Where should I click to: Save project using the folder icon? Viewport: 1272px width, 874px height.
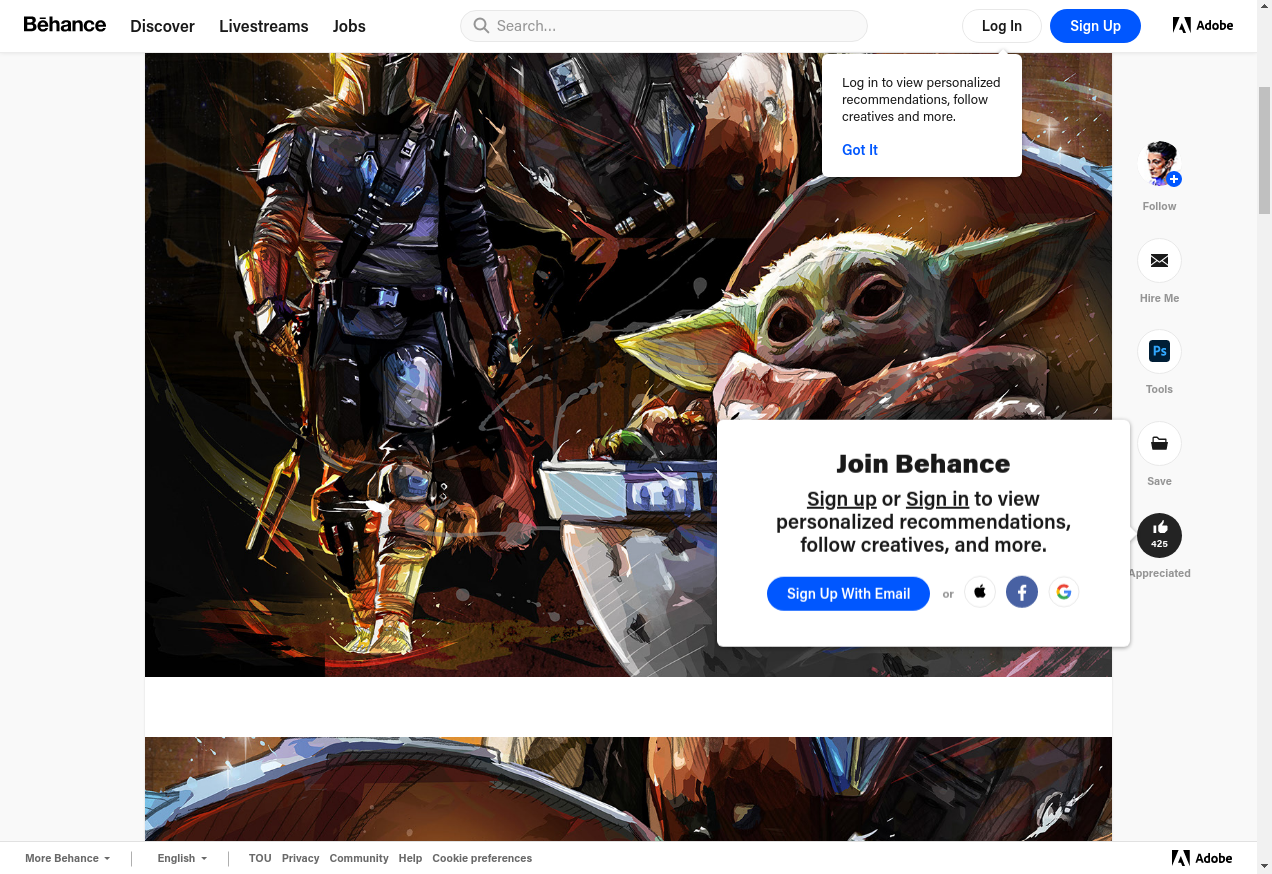[1159, 443]
